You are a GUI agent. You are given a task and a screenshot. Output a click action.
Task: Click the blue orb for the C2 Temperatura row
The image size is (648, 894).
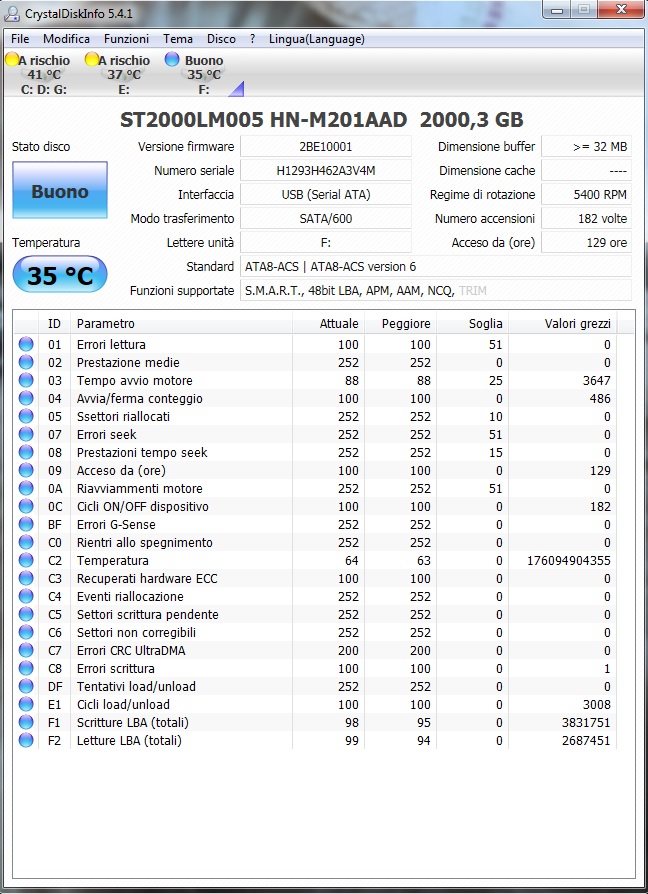[x=26, y=560]
